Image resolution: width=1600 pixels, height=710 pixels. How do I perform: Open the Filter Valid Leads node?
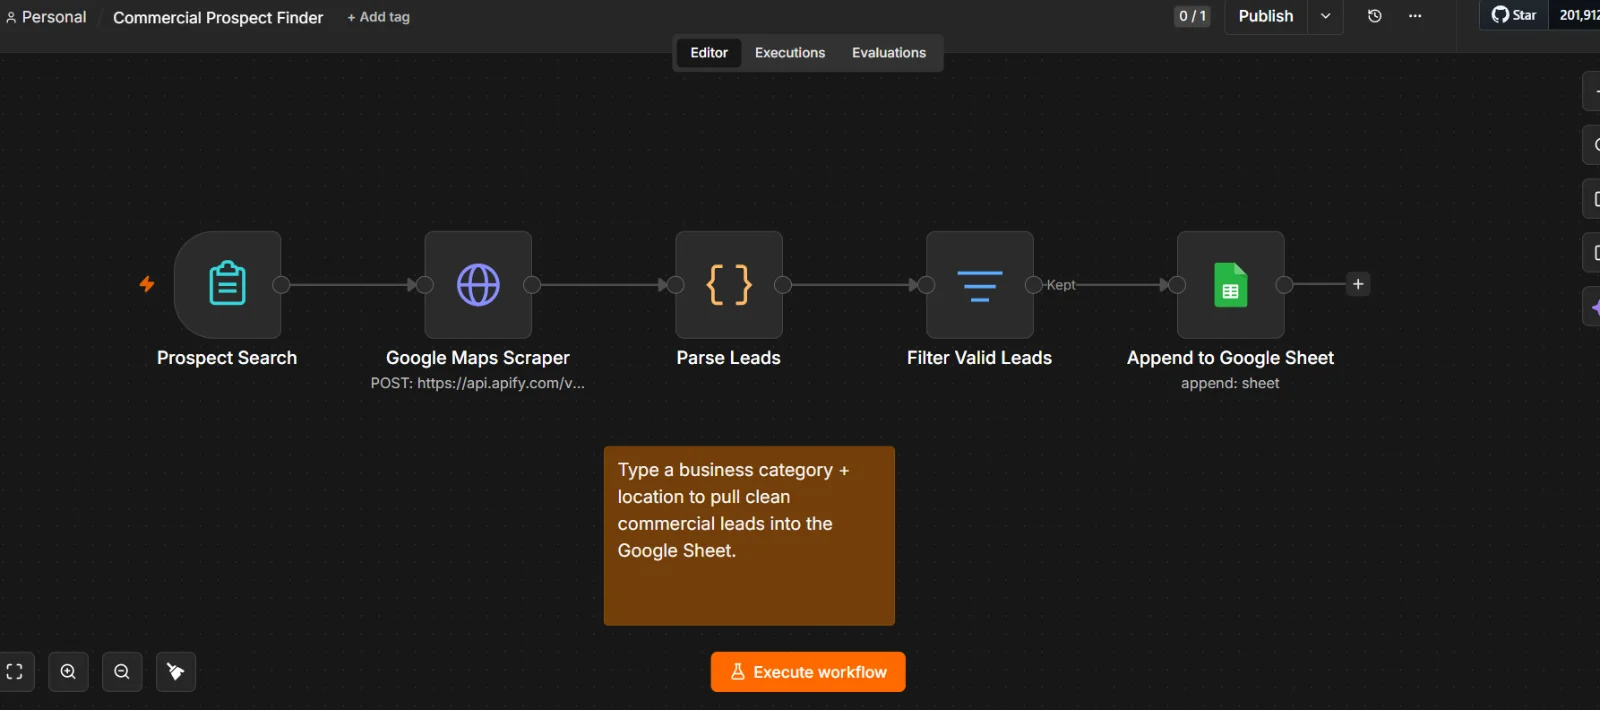[980, 285]
